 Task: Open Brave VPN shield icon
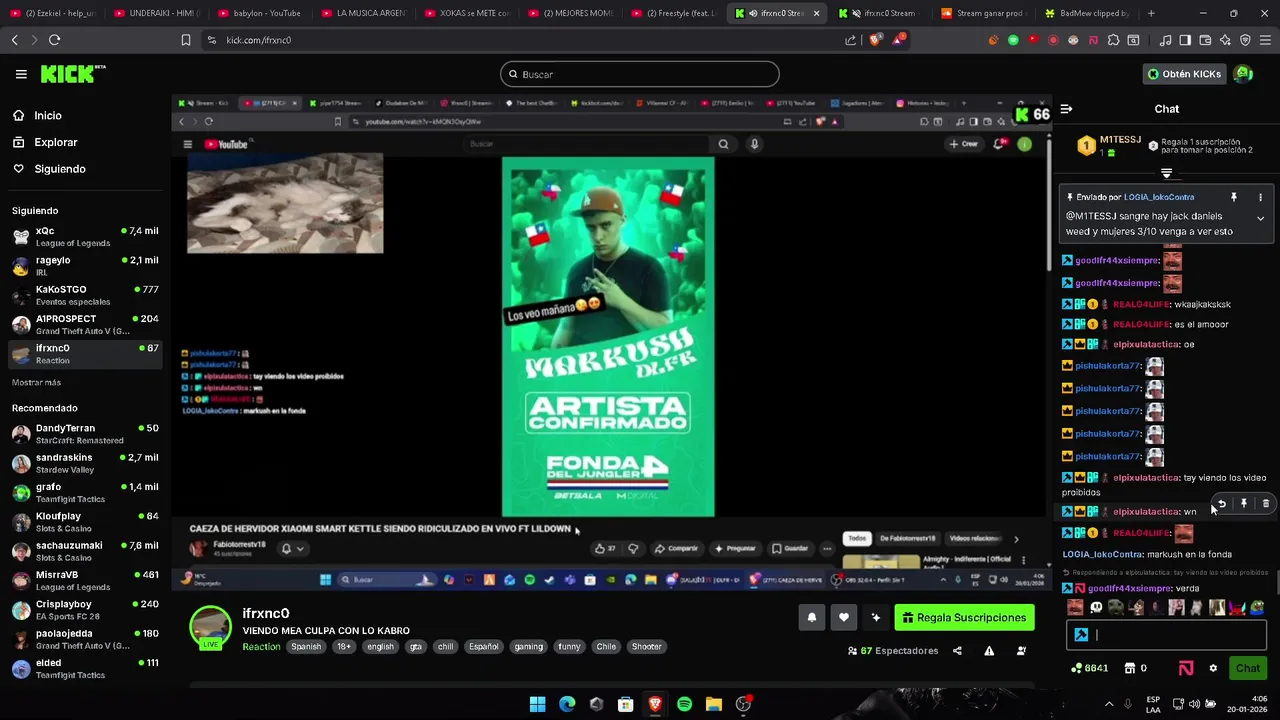[x=1245, y=40]
